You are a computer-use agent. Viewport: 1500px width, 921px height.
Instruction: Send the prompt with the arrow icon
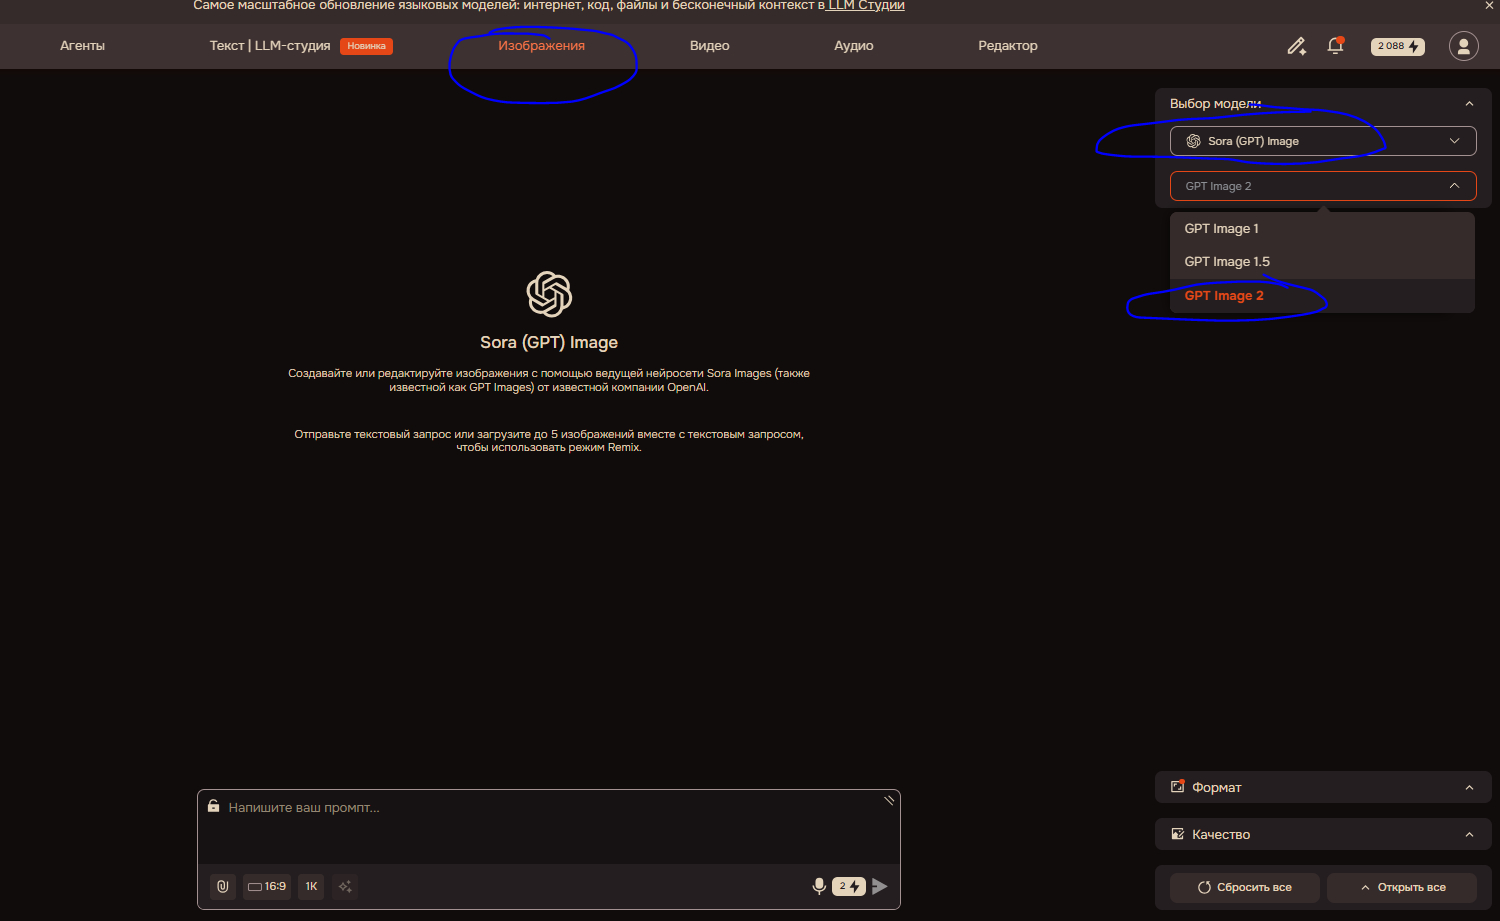(x=880, y=886)
